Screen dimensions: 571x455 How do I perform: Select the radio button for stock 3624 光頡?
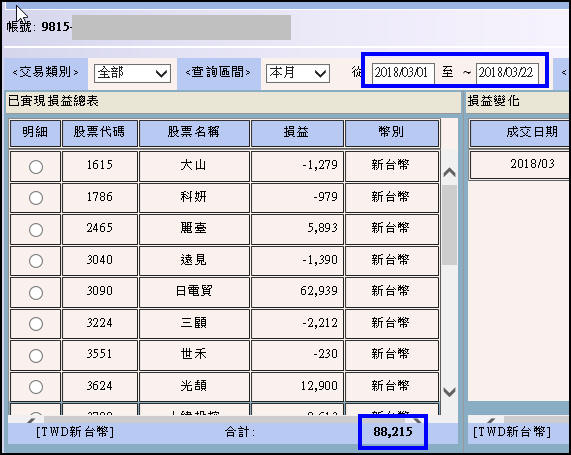tap(36, 387)
